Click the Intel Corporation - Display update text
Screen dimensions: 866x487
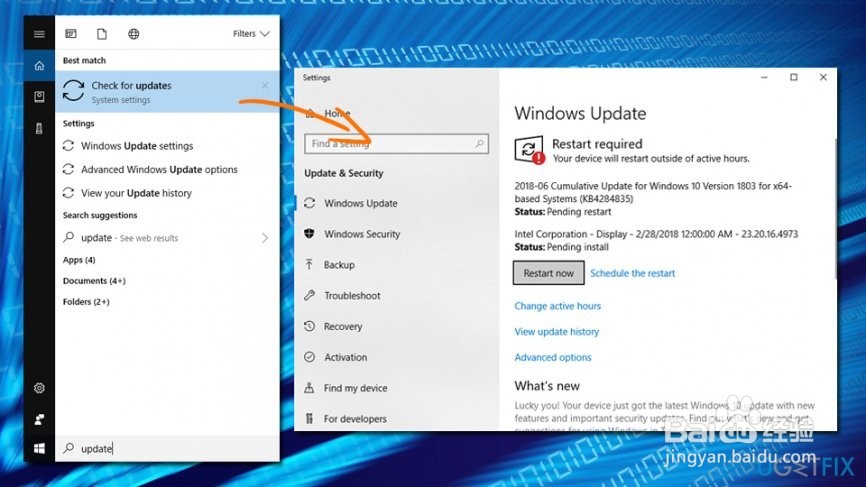coord(656,234)
